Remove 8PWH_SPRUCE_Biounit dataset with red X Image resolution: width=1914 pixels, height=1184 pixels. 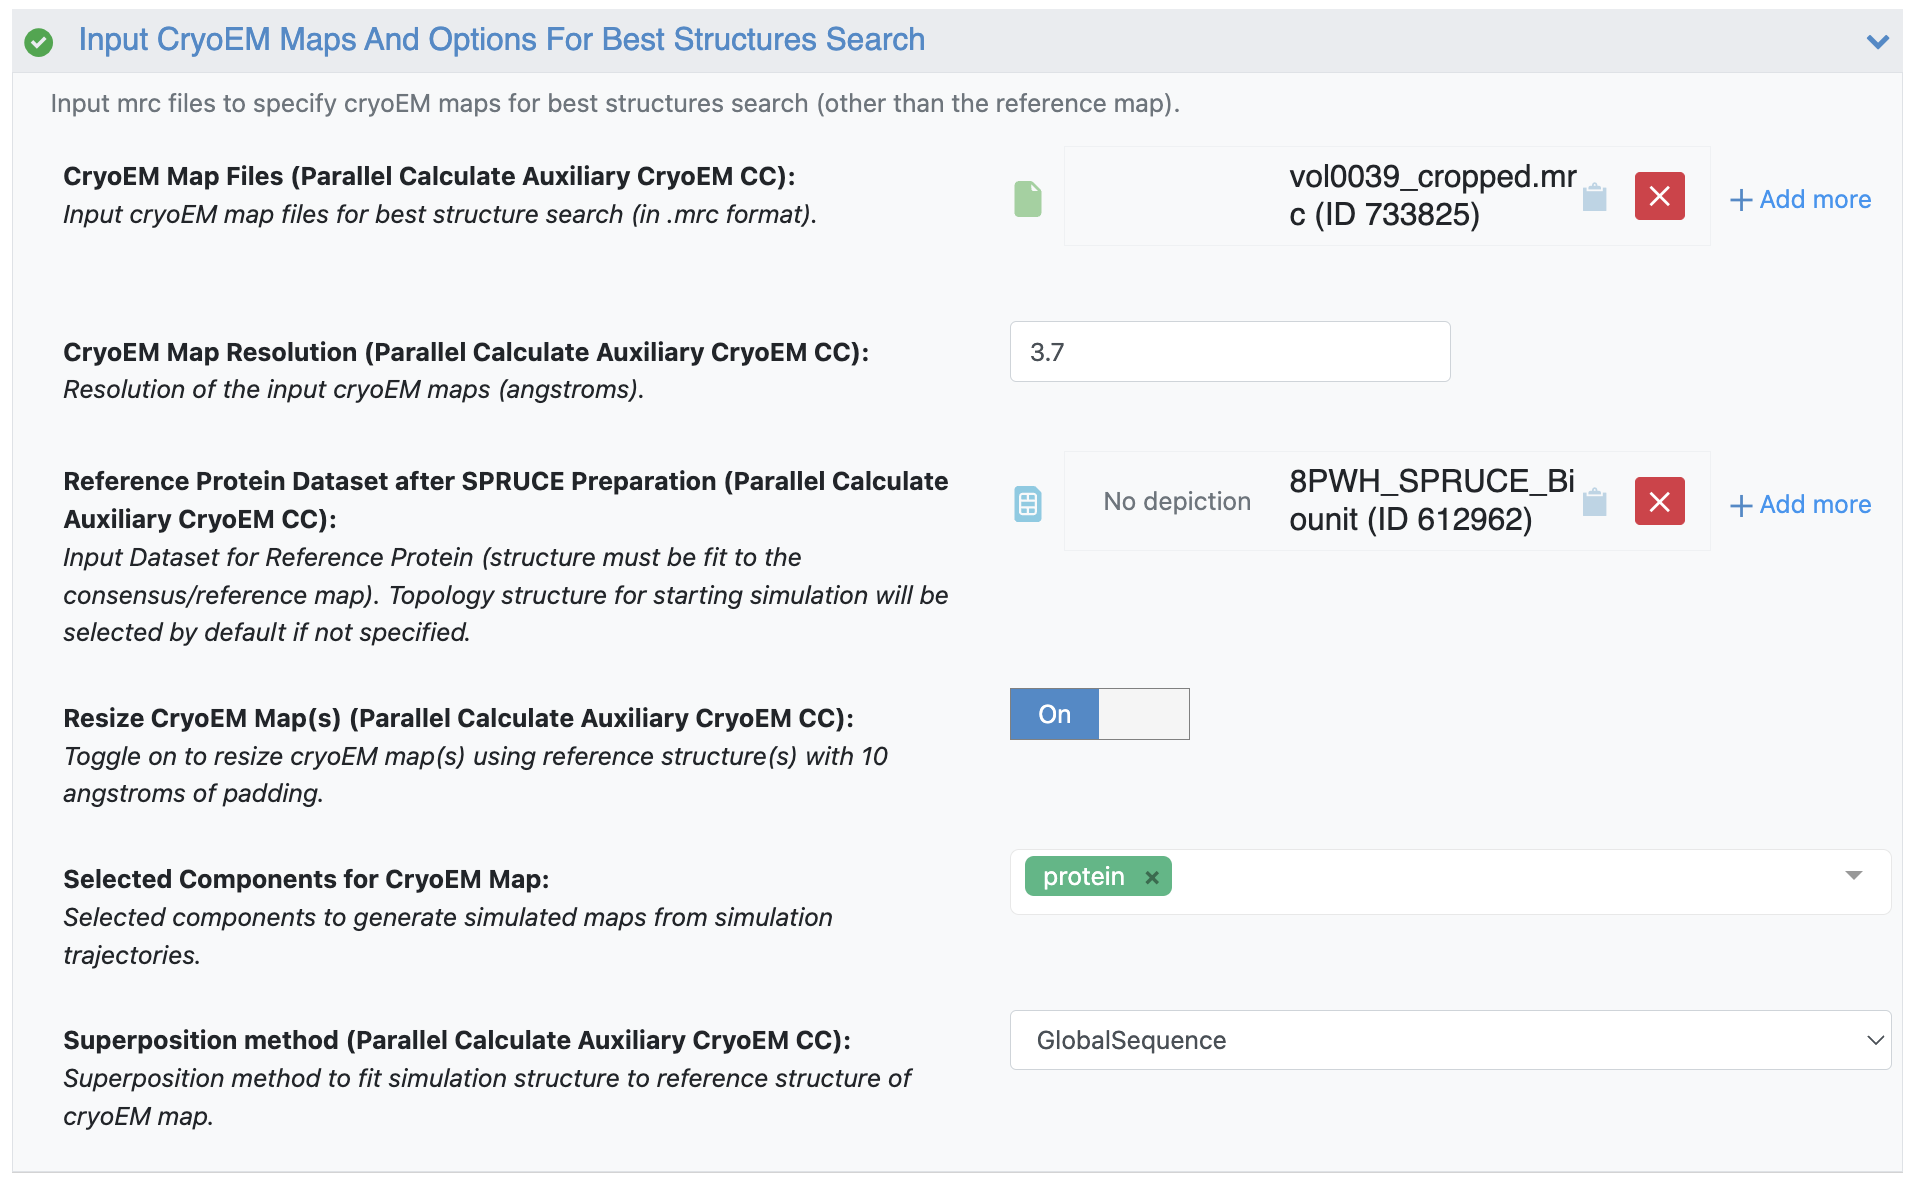click(1659, 502)
